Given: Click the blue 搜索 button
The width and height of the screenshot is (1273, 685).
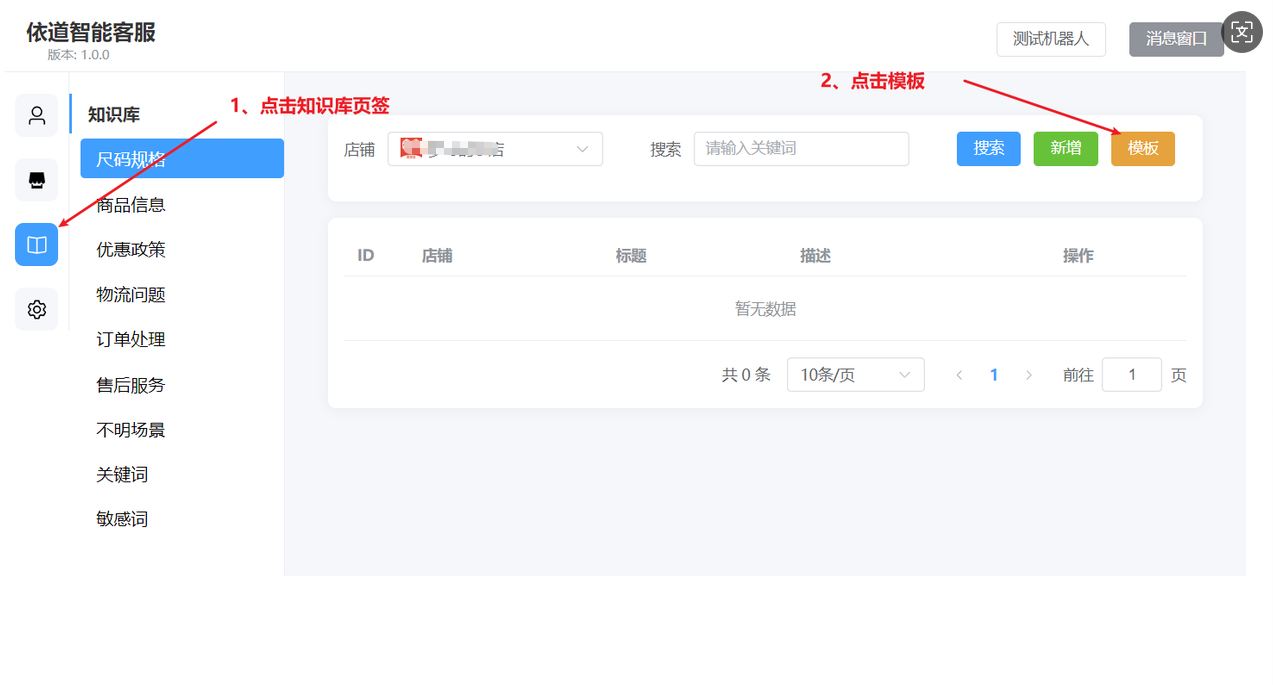Looking at the screenshot, I should (988, 148).
